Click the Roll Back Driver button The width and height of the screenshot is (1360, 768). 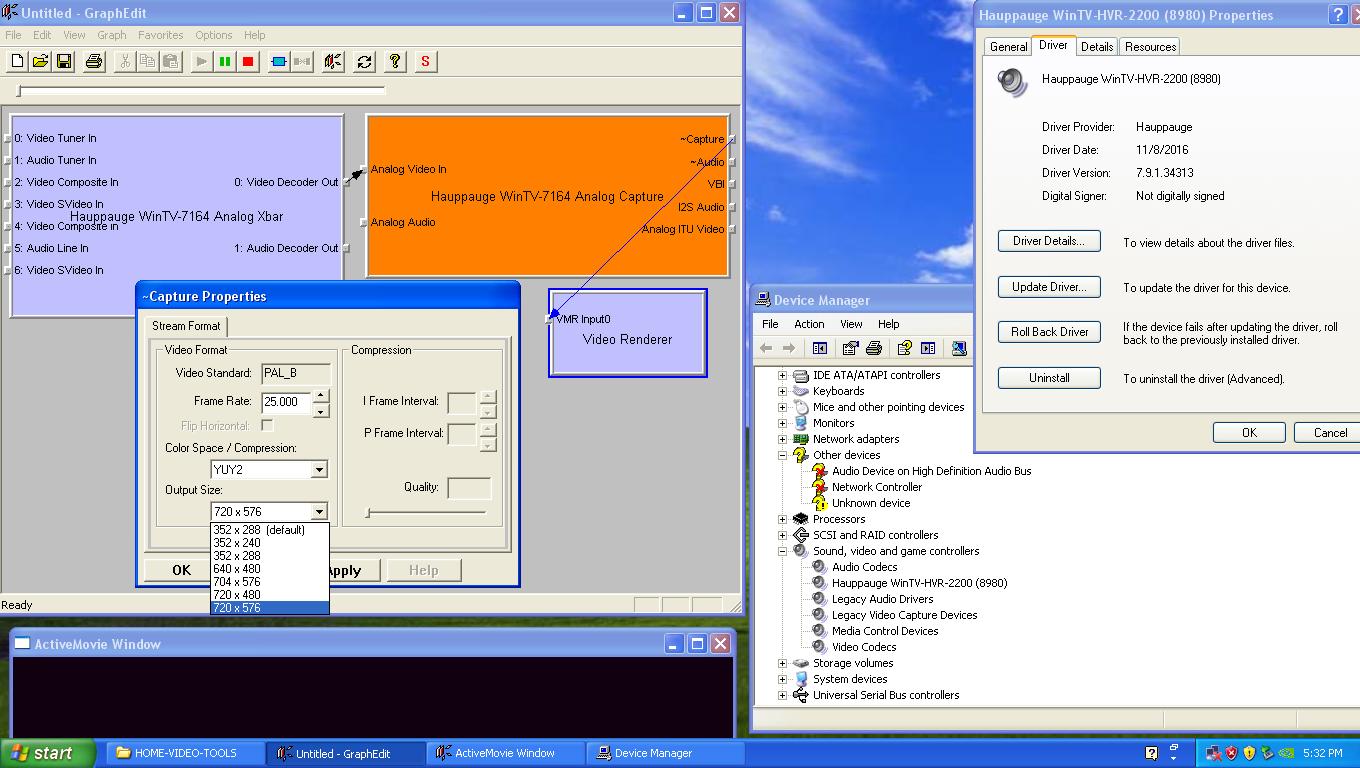[x=1048, y=332]
